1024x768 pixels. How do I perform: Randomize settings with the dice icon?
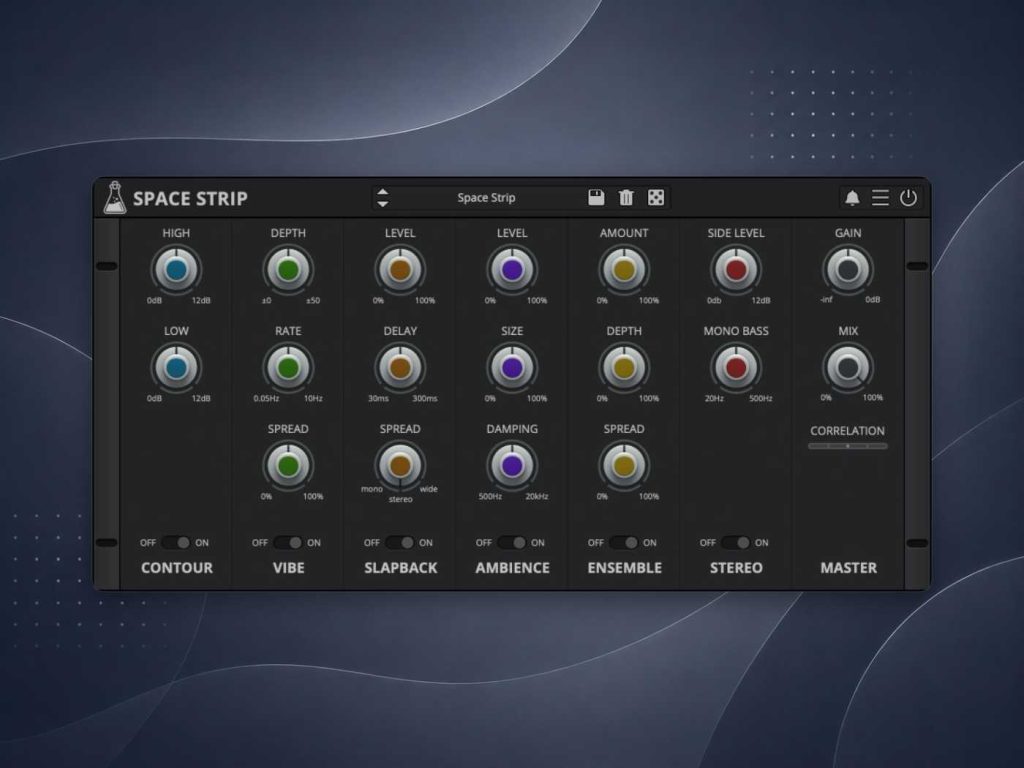pos(656,197)
